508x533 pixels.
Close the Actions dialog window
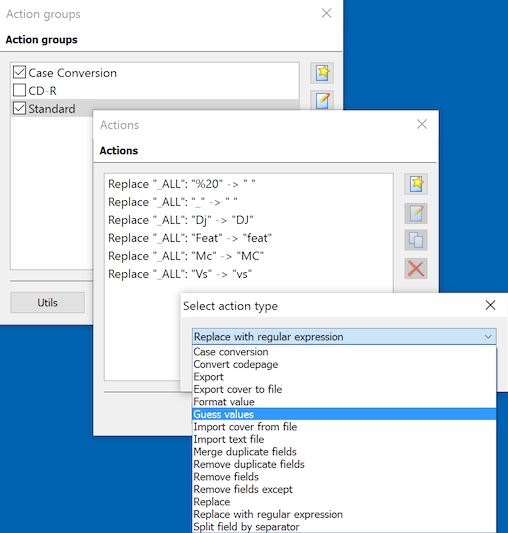pos(422,124)
